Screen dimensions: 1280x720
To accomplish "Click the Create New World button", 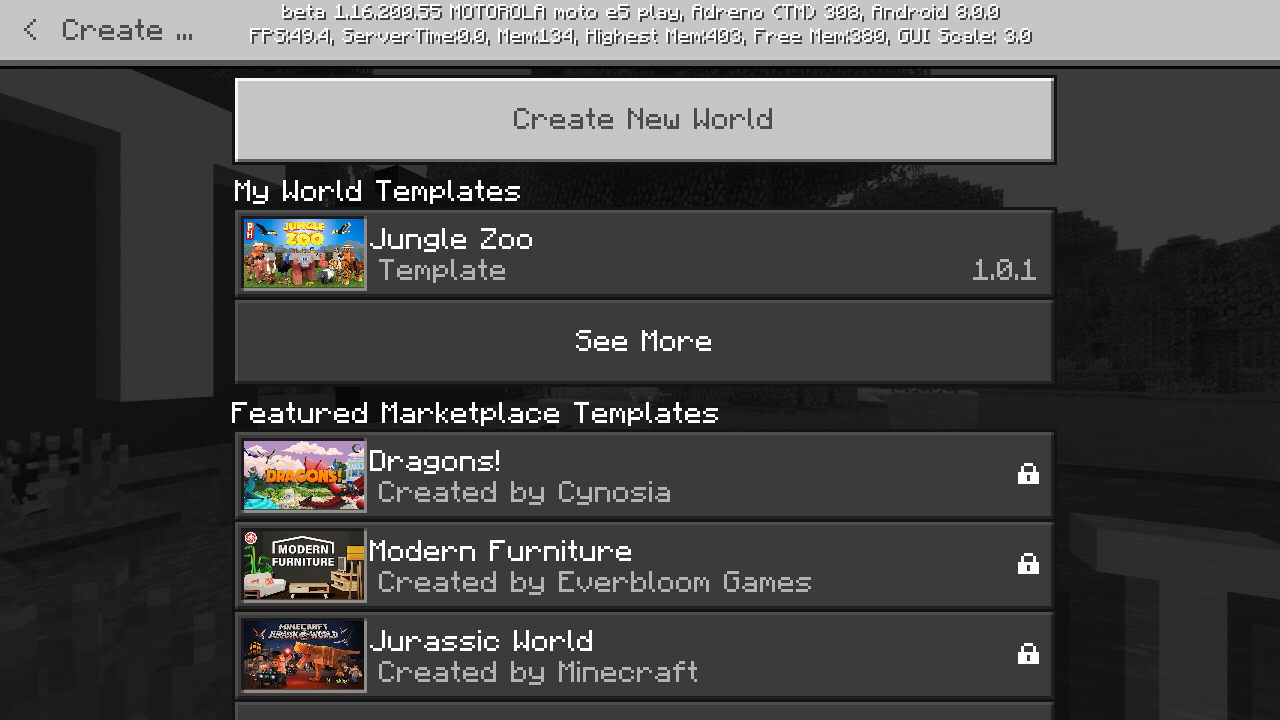I will pyautogui.click(x=644, y=120).
